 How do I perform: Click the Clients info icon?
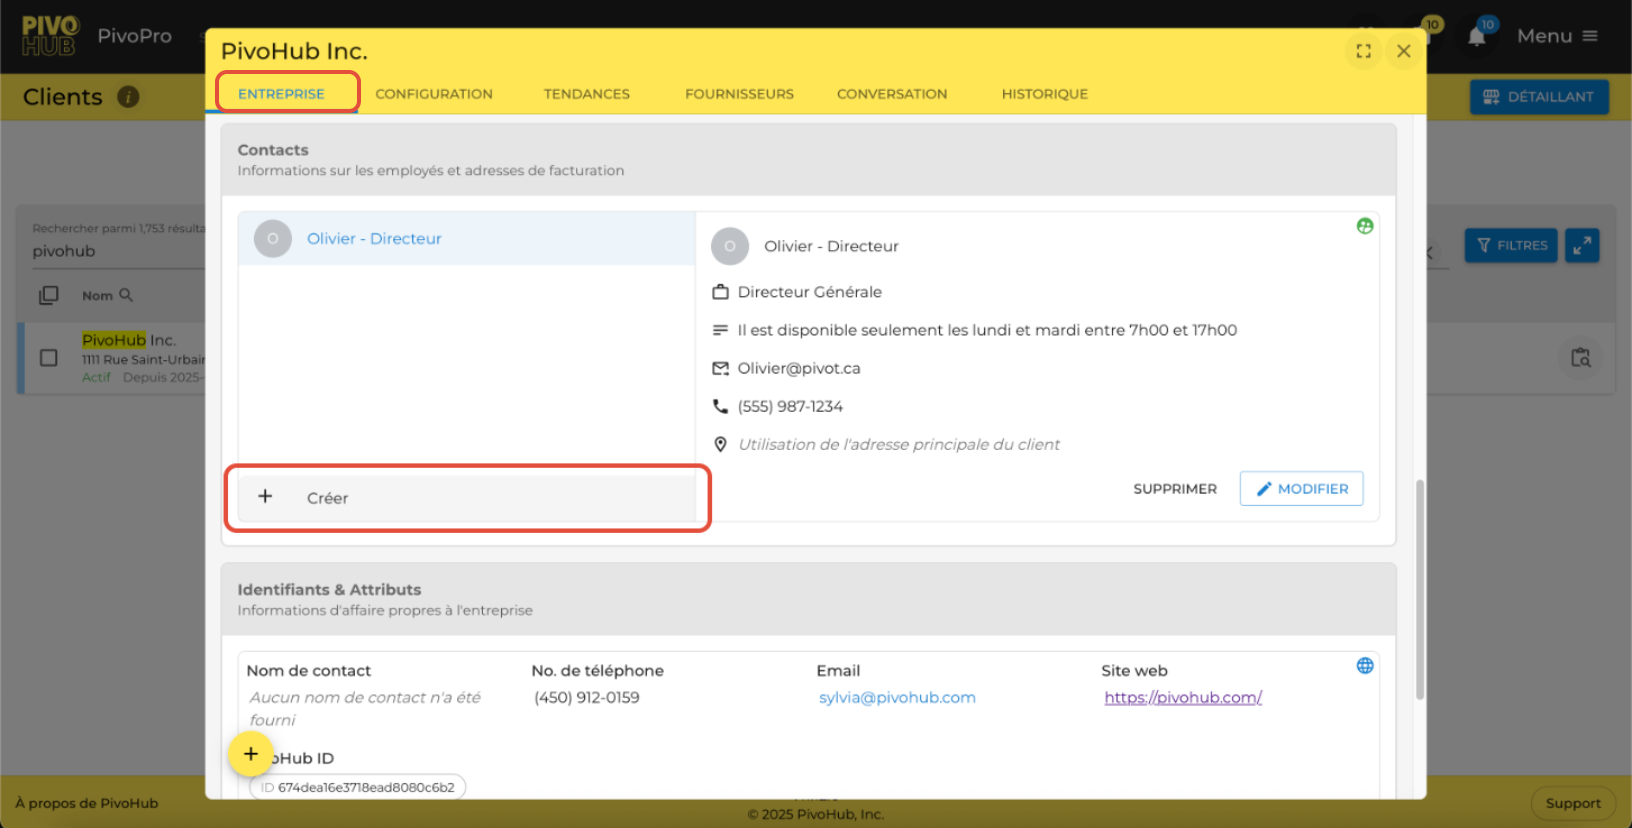[128, 97]
